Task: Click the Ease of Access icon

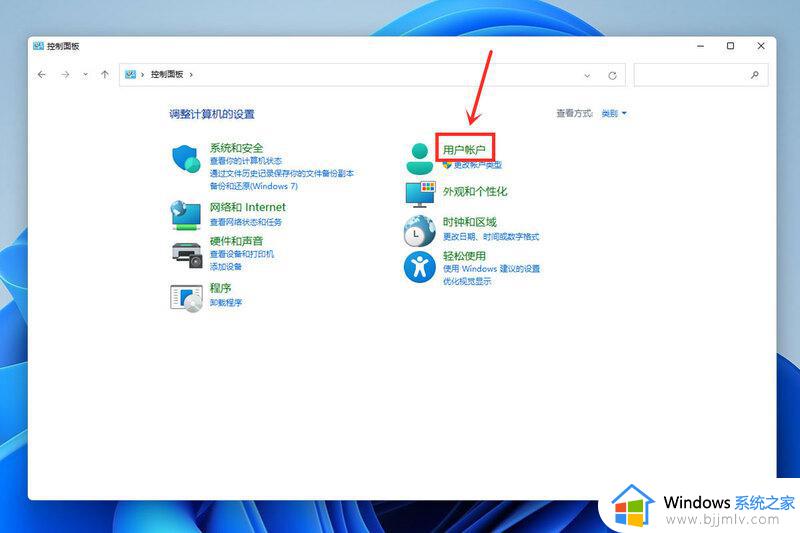Action: 419,266
